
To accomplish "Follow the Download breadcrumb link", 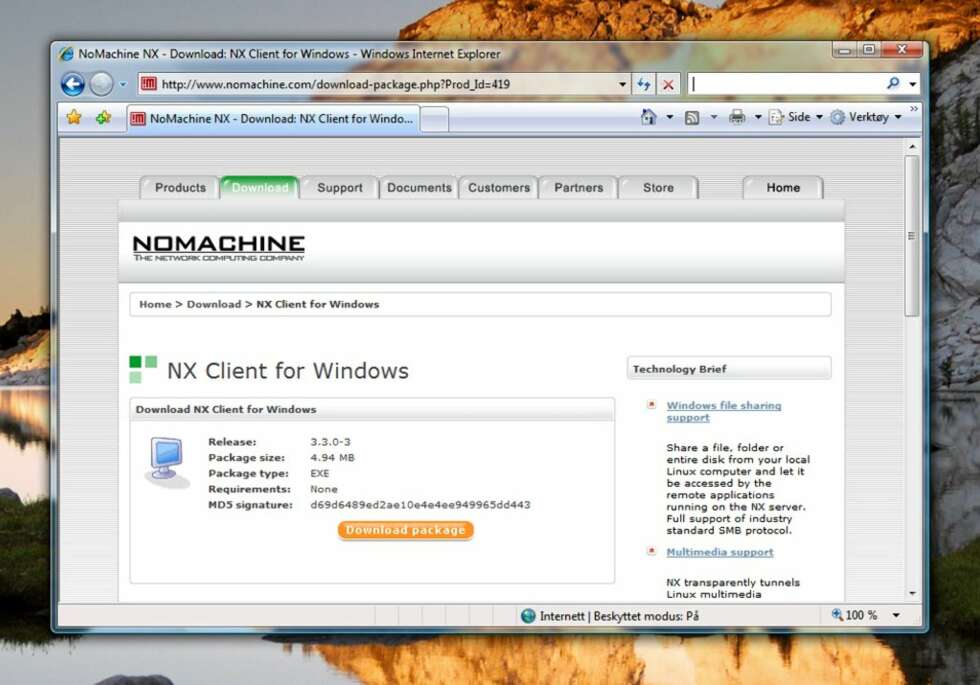I will [214, 304].
